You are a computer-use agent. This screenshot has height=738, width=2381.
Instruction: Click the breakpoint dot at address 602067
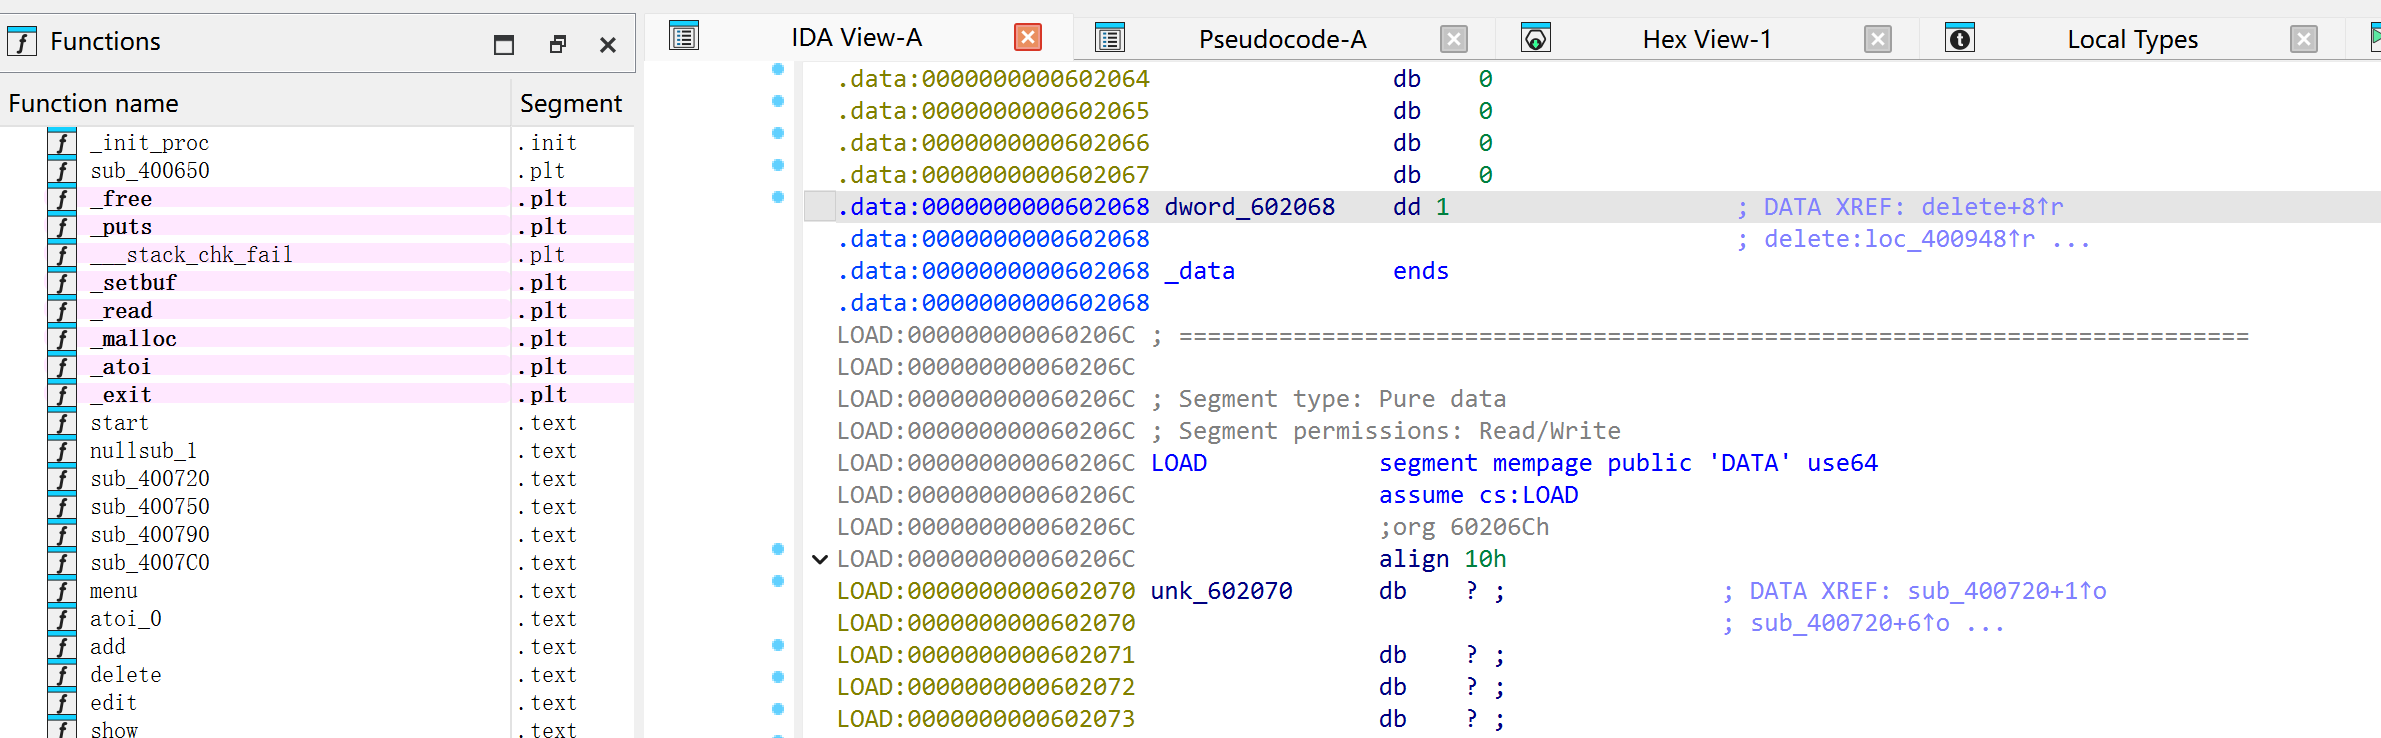tap(778, 165)
